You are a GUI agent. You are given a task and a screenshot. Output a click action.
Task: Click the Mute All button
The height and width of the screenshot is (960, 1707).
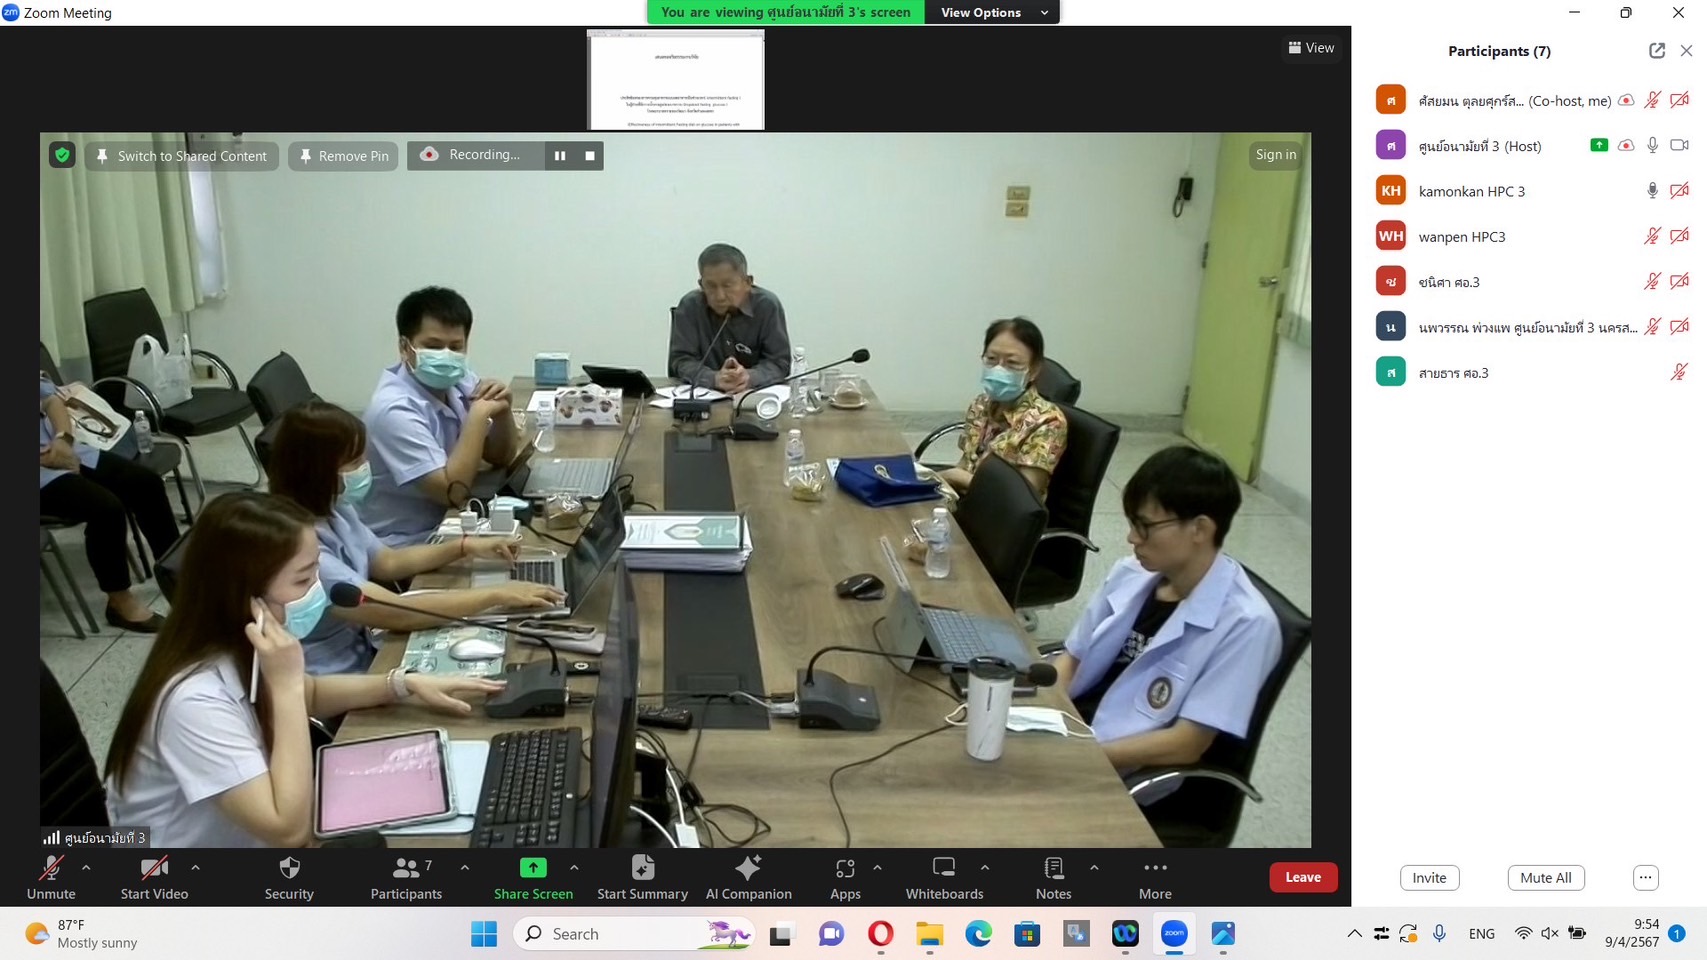[x=1545, y=878]
